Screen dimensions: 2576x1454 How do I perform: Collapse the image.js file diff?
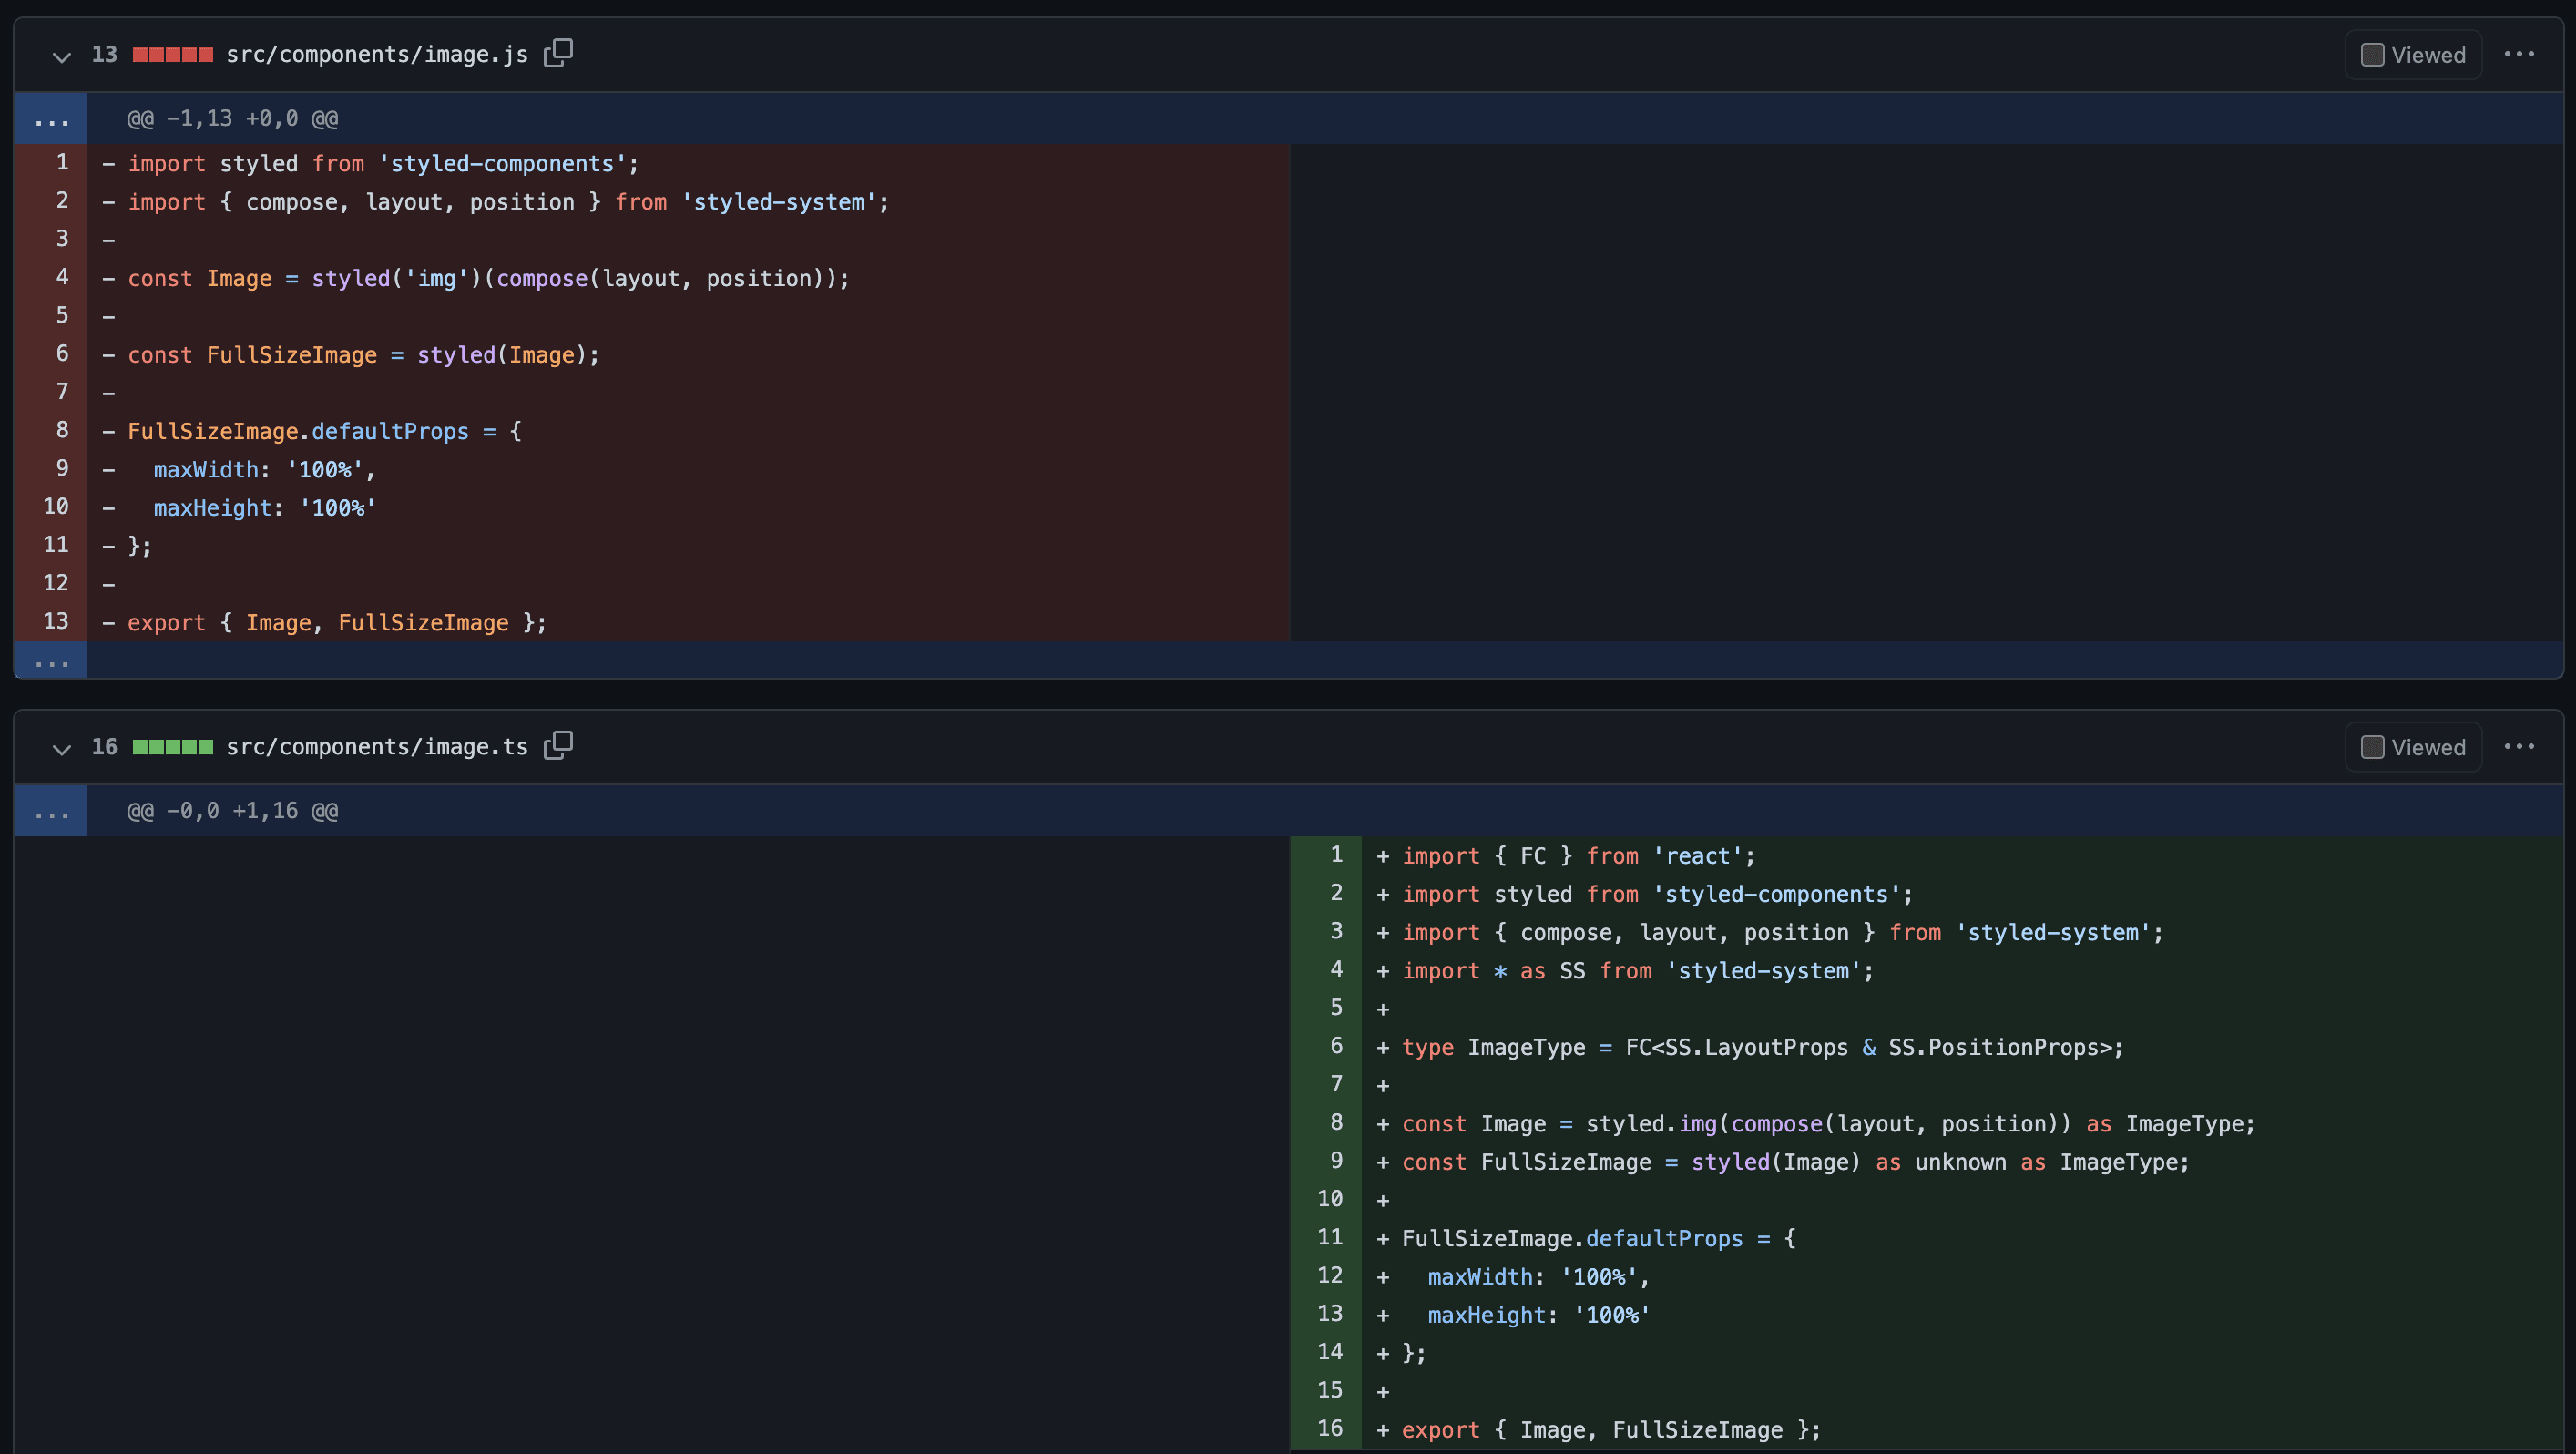coord(62,57)
